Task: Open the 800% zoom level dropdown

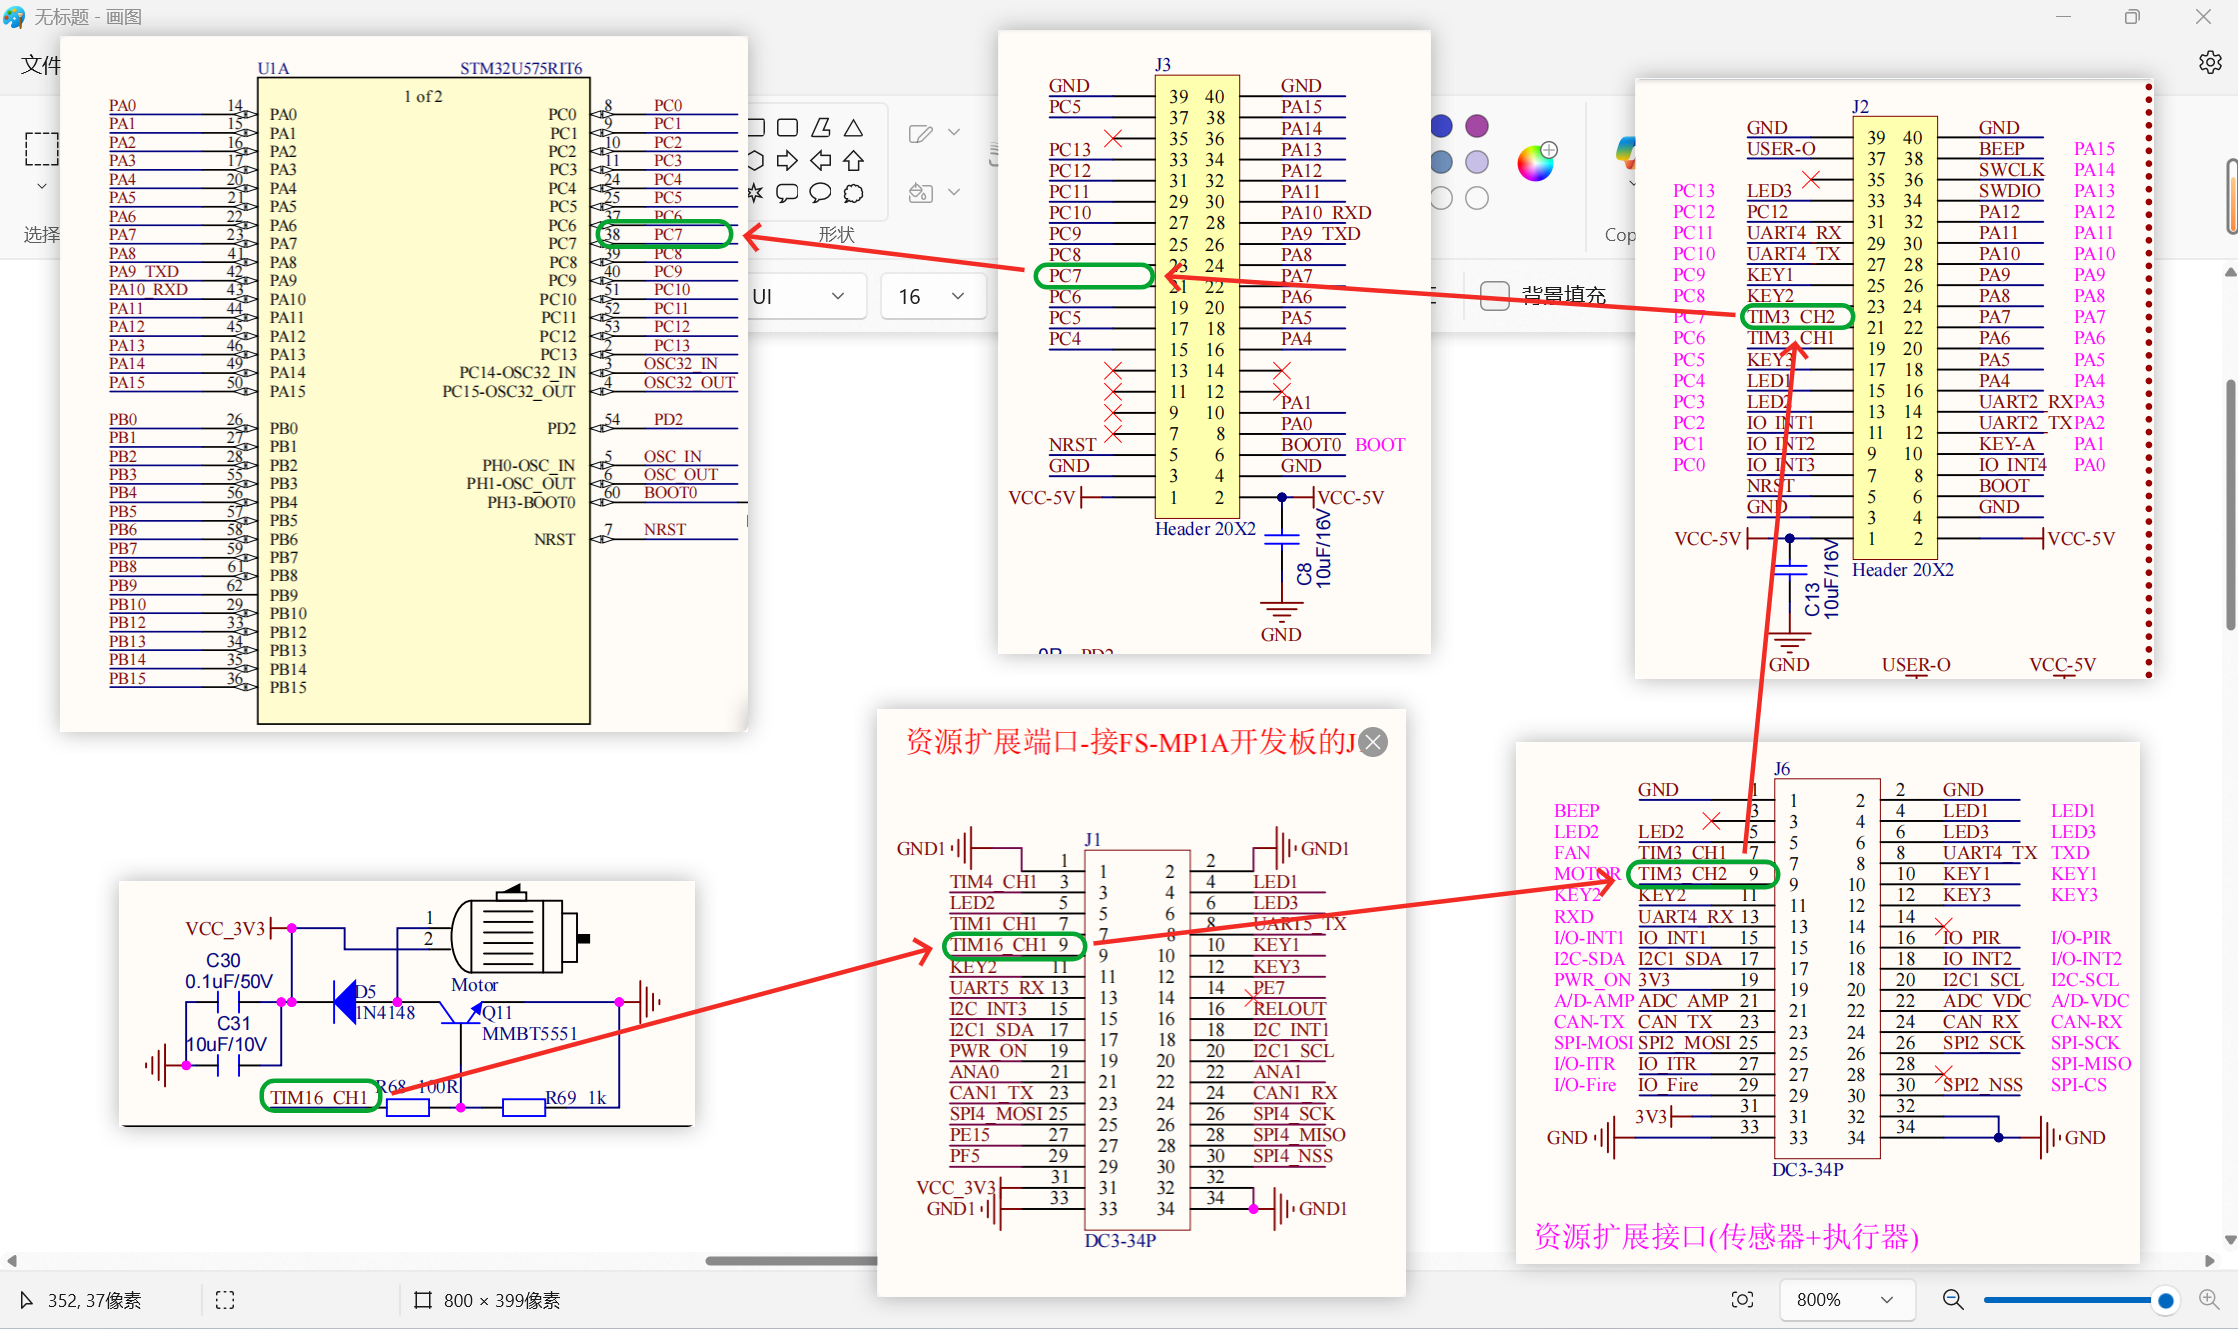Action: tap(1847, 1300)
